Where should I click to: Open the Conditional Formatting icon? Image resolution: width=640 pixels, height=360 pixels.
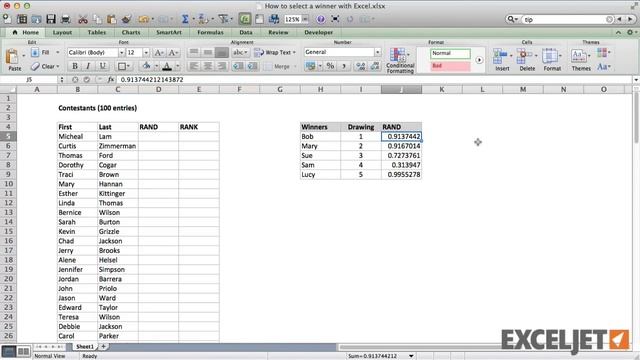click(399, 55)
